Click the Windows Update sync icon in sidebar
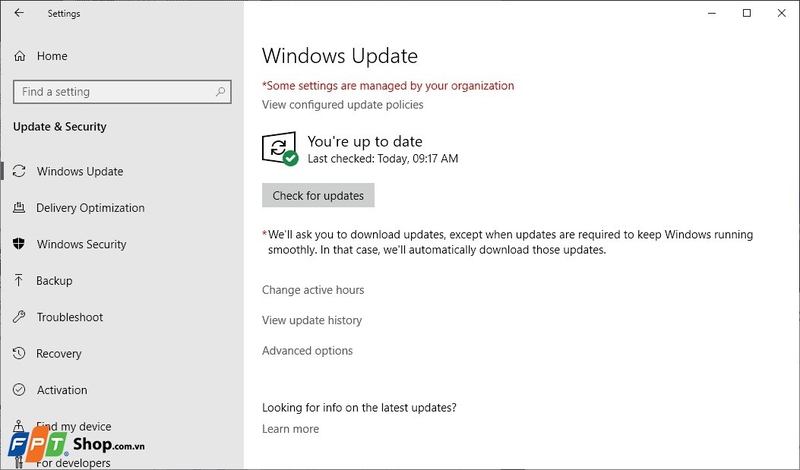This screenshot has width=800, height=470. click(x=19, y=171)
